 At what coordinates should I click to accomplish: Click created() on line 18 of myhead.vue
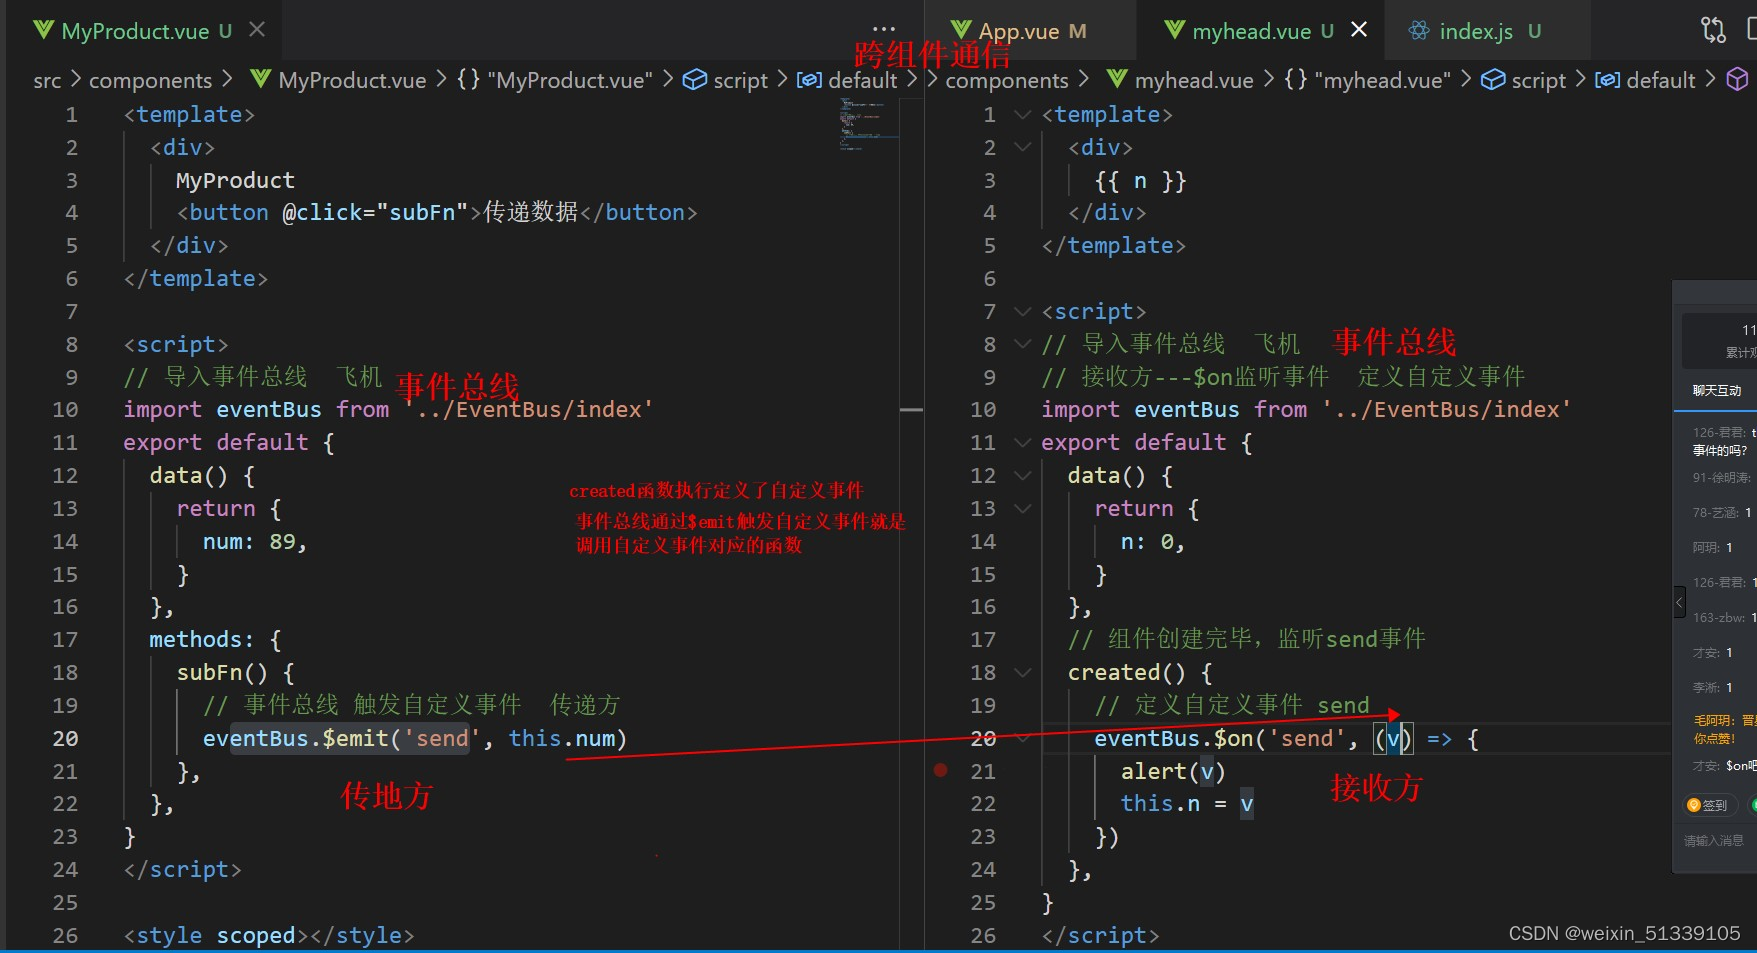coord(1127,673)
